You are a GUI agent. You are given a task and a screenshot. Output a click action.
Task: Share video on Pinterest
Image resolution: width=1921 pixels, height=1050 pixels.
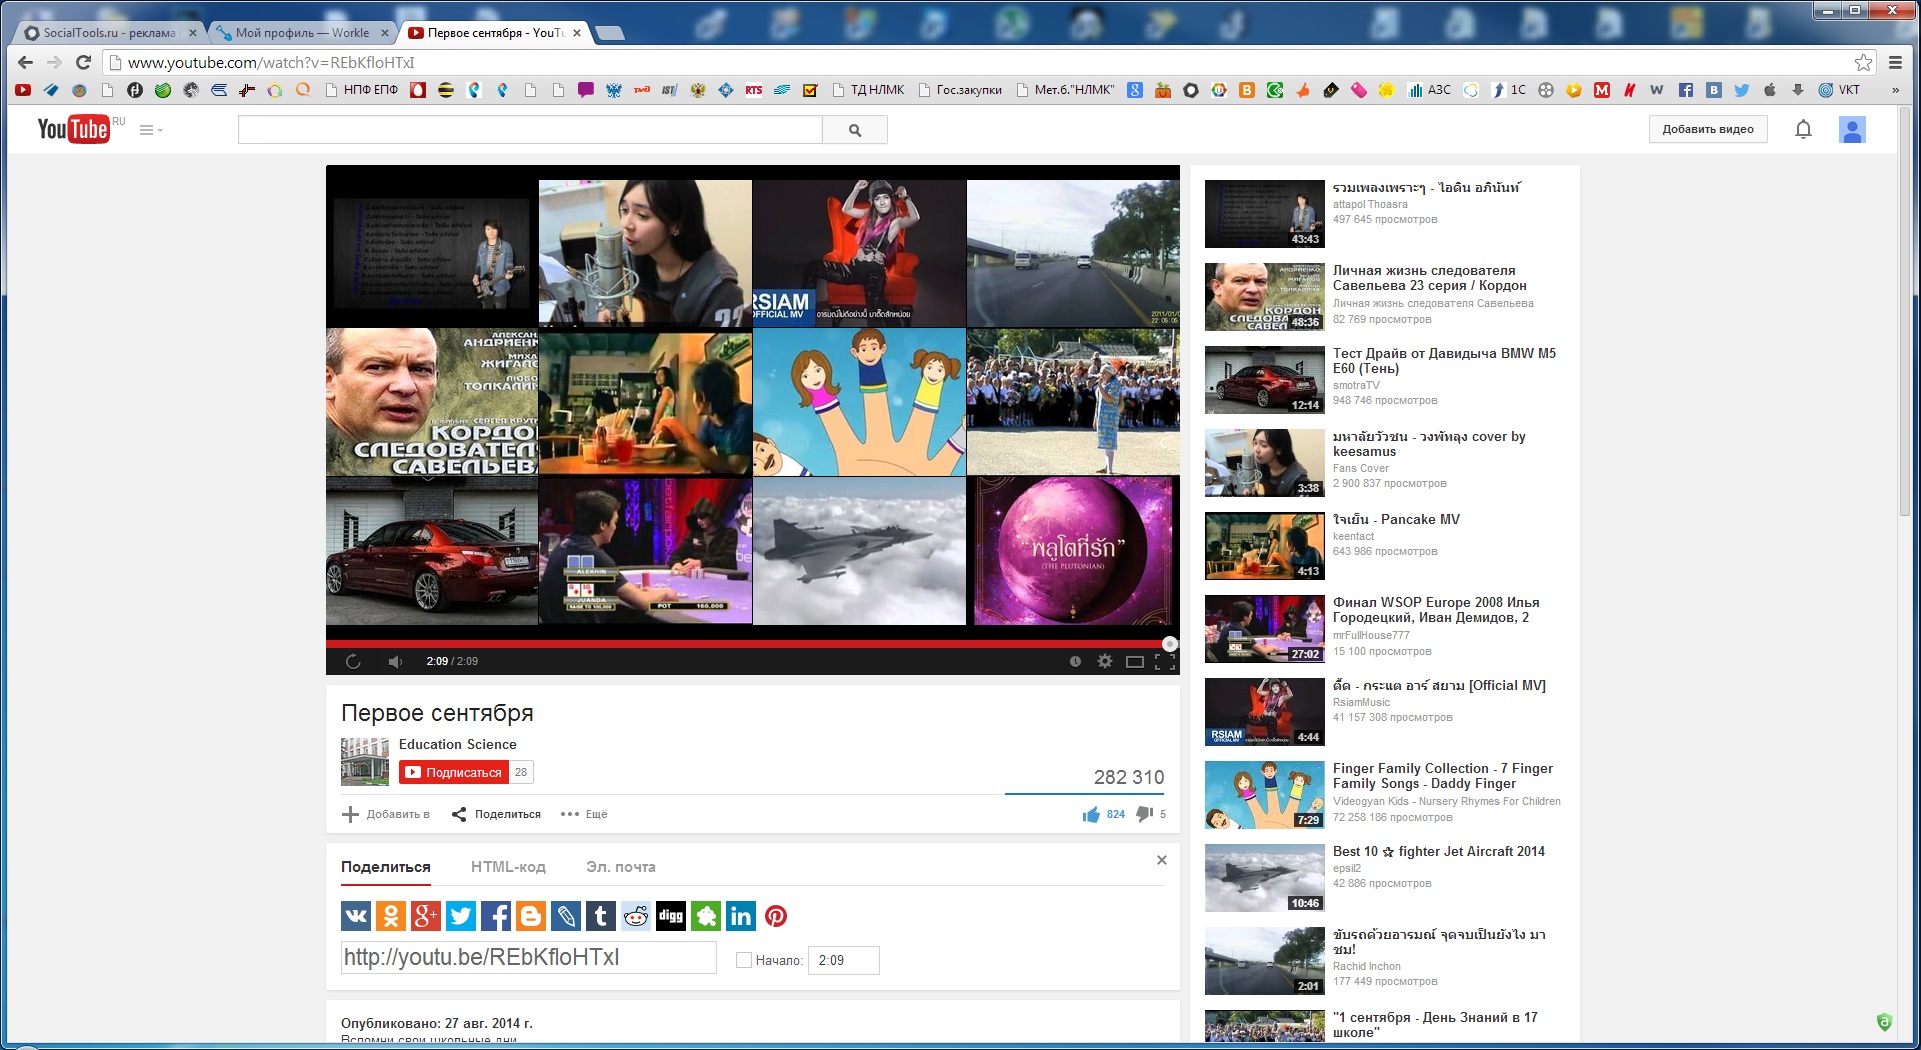click(776, 916)
